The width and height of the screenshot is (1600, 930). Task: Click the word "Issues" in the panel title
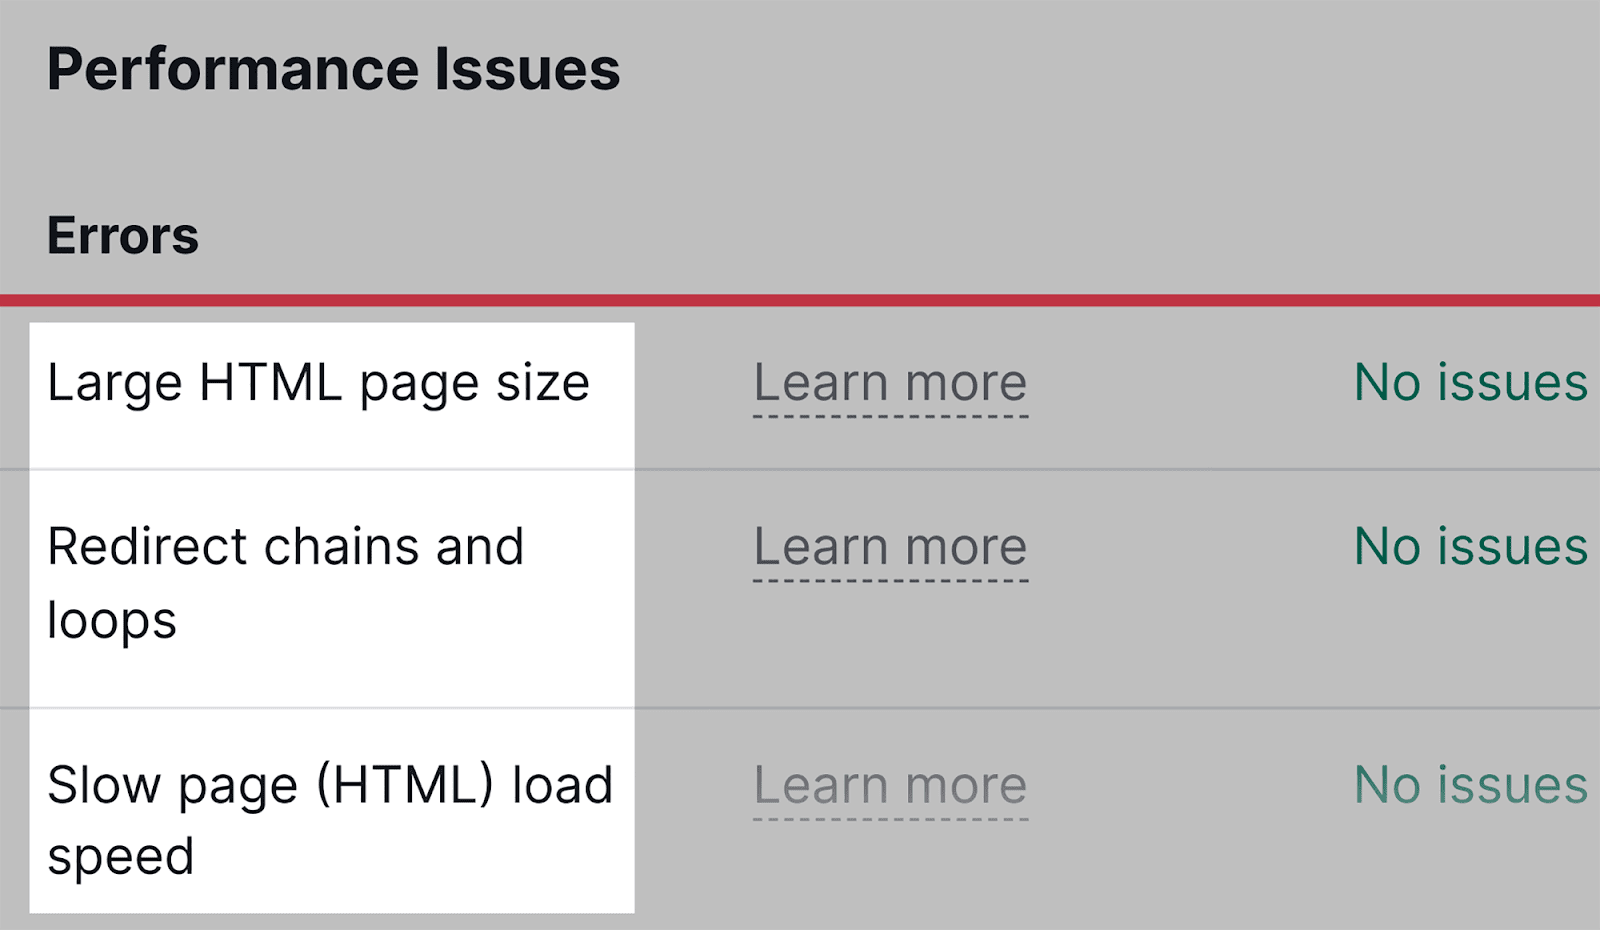click(x=527, y=70)
